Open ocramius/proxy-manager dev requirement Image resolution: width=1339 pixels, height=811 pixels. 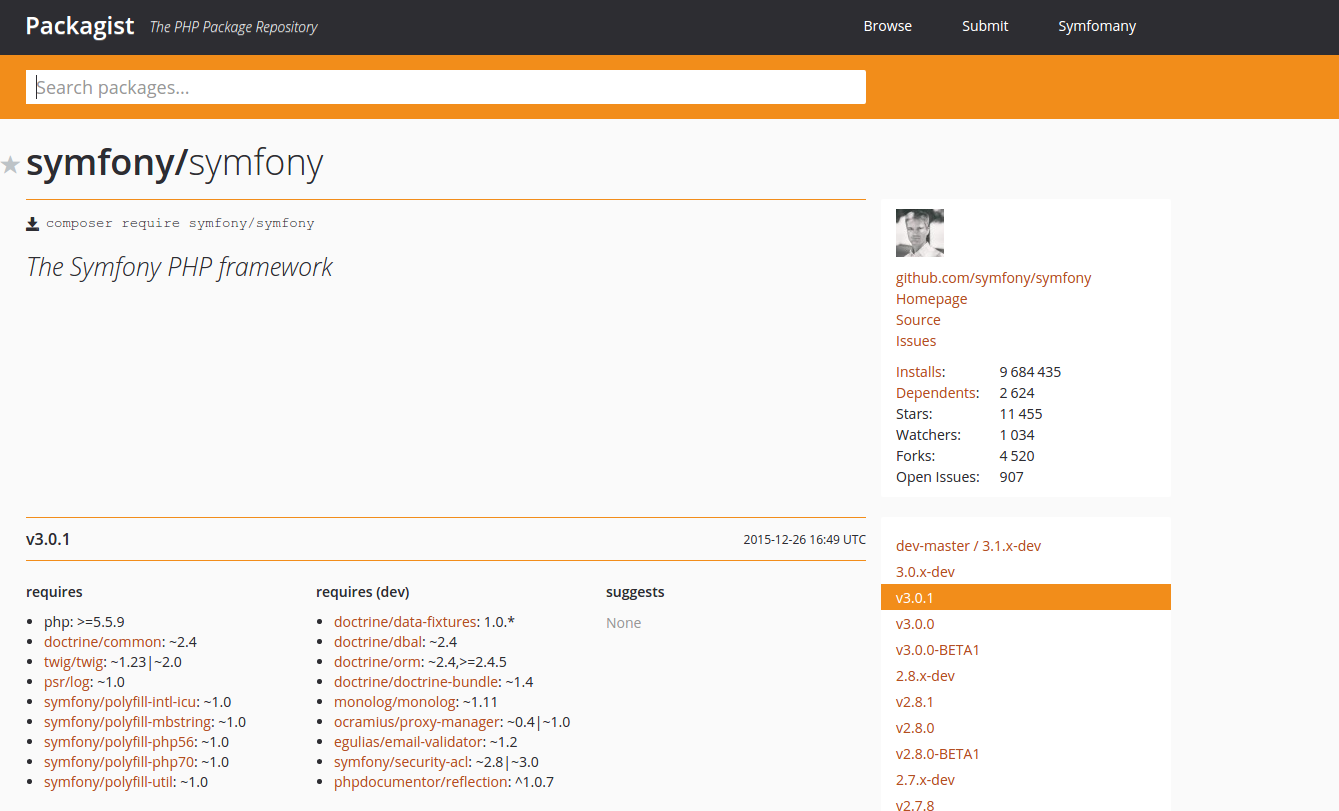(417, 722)
